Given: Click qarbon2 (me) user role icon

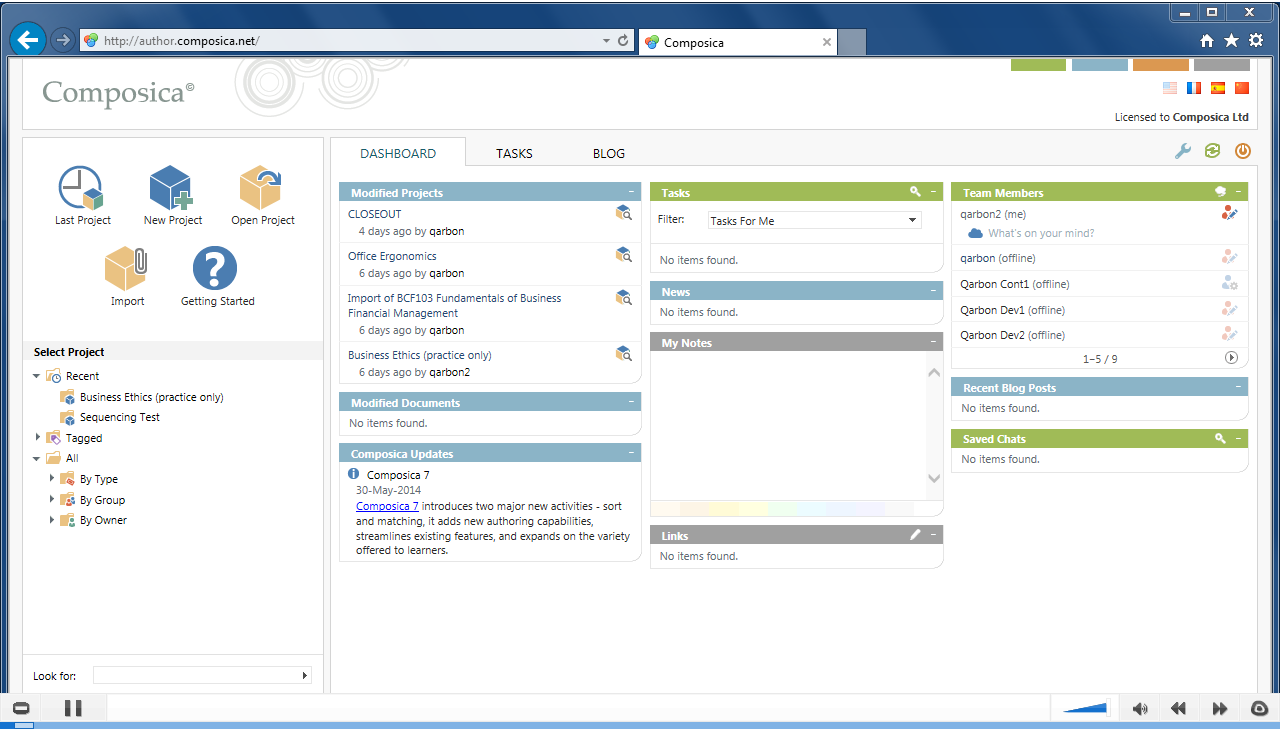Looking at the screenshot, I should coord(1230,213).
